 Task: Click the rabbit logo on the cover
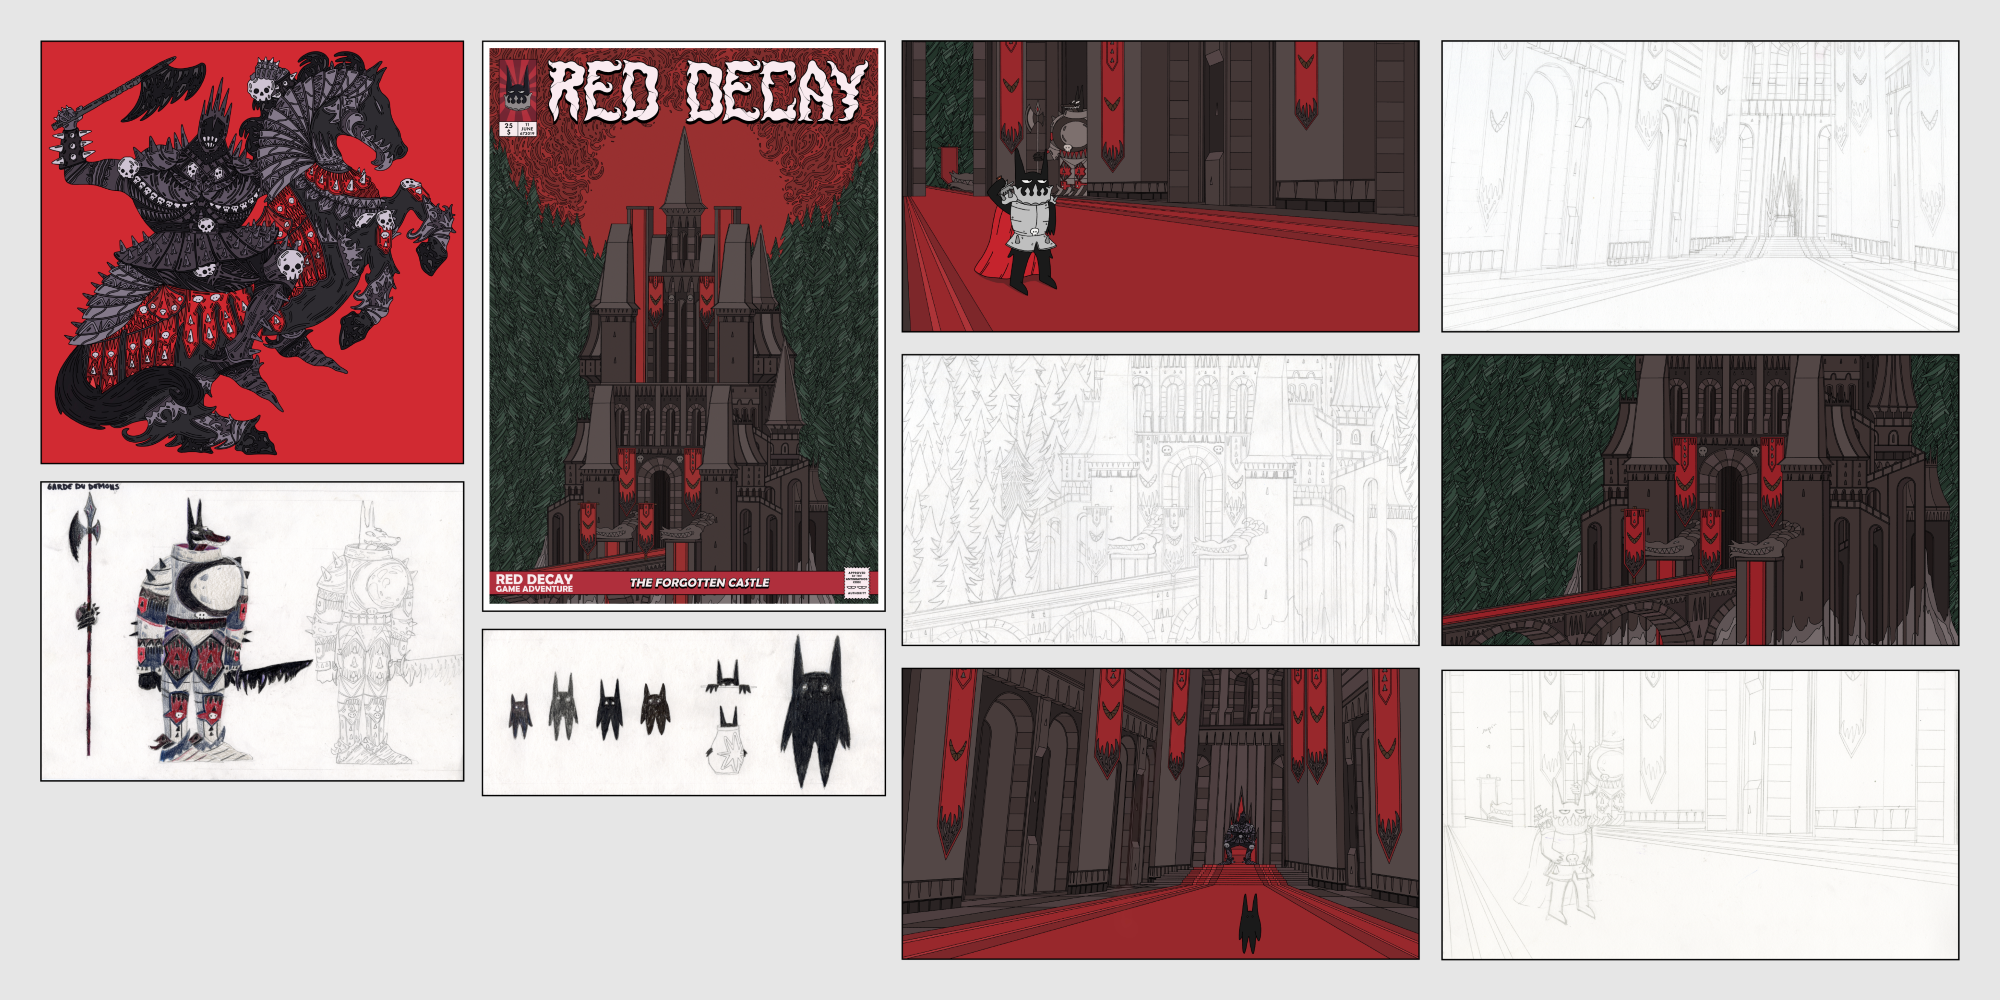[x=516, y=88]
